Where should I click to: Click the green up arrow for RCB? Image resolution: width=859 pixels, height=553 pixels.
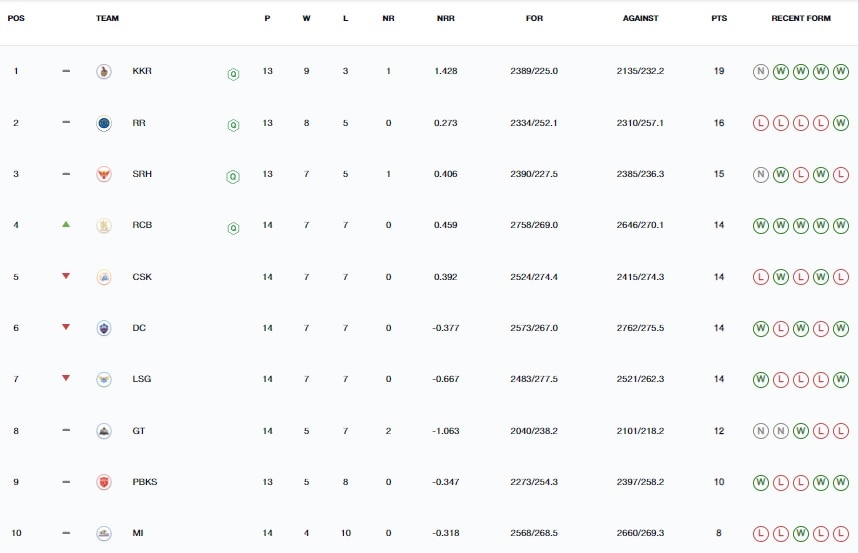[66, 224]
